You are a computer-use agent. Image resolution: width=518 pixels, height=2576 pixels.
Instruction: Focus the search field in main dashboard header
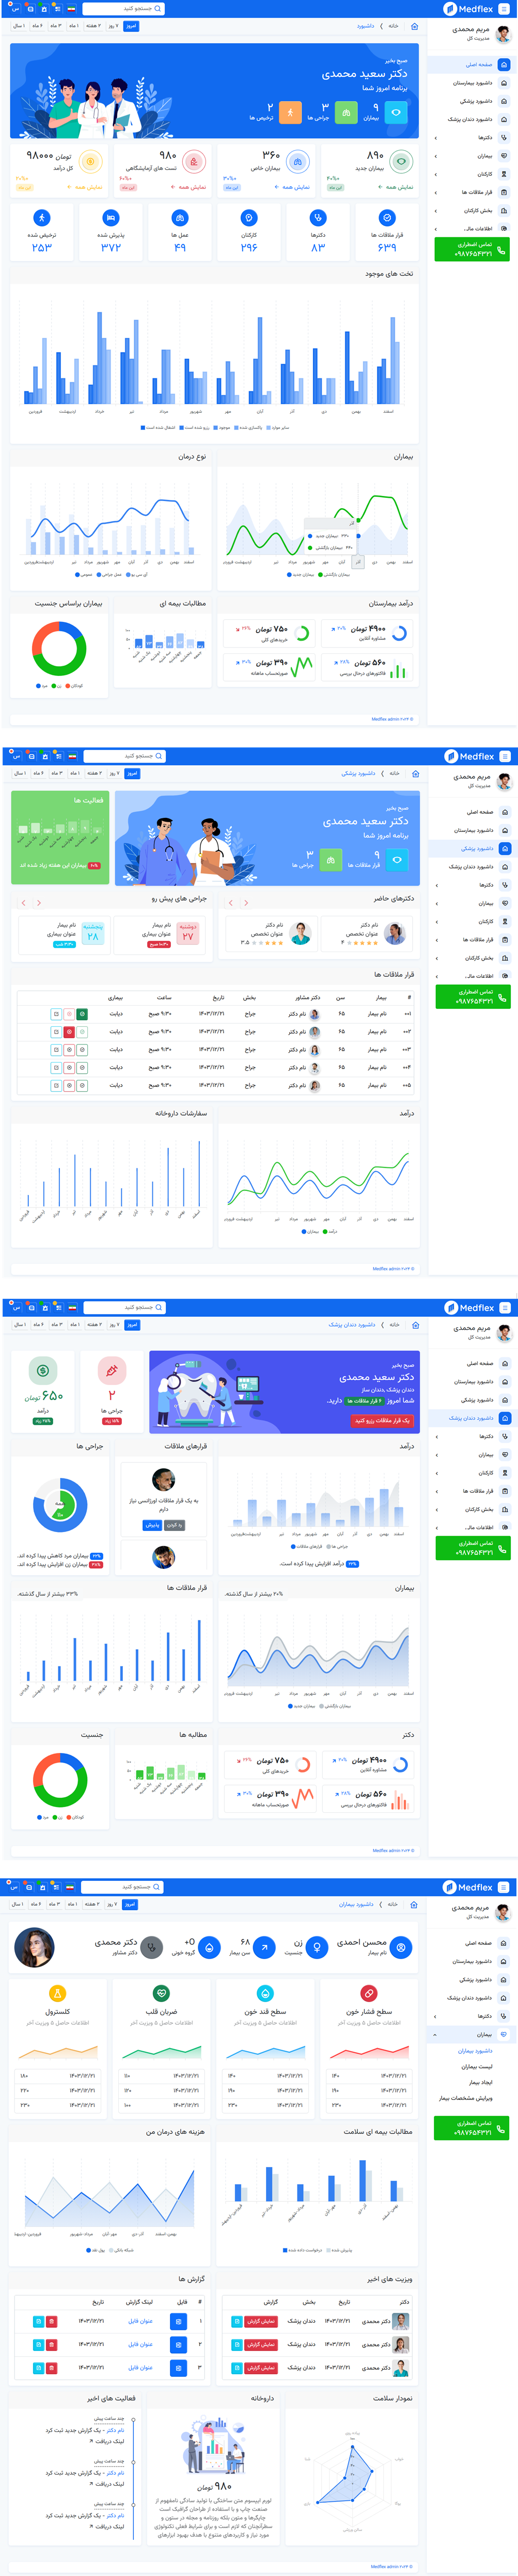pyautogui.click(x=124, y=9)
